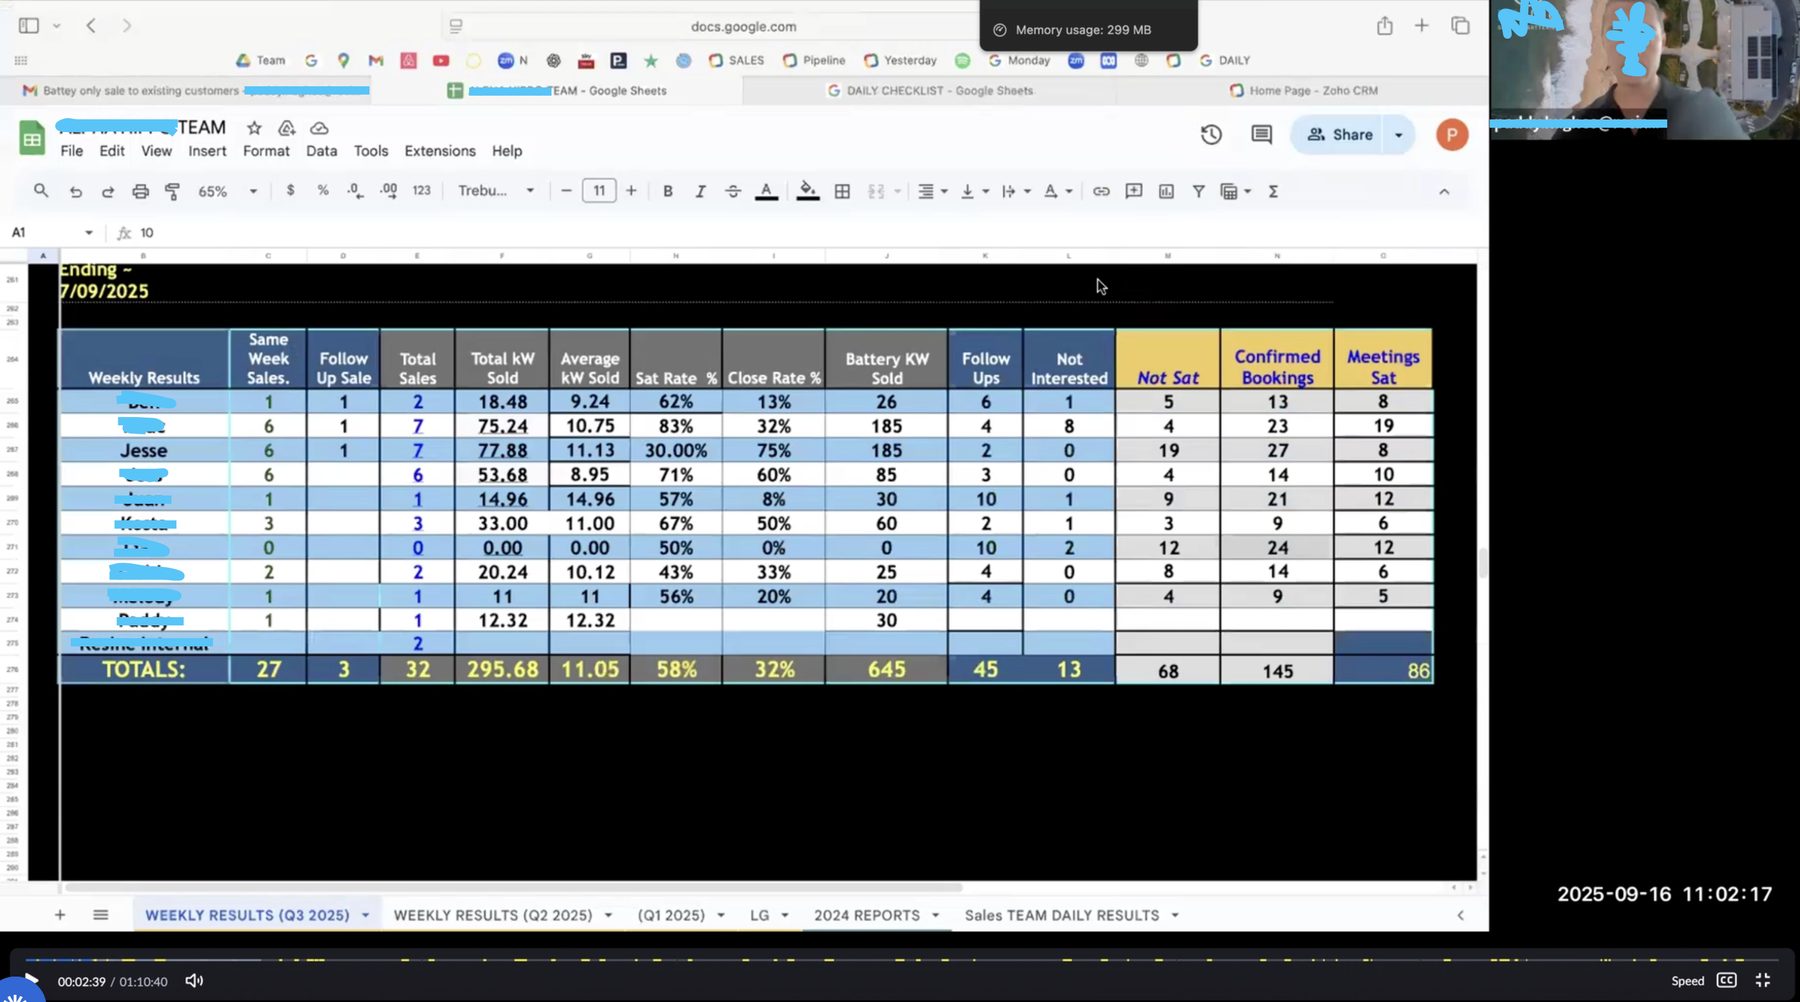
Task: Open the vertical align dropdown
Action: coord(973,191)
